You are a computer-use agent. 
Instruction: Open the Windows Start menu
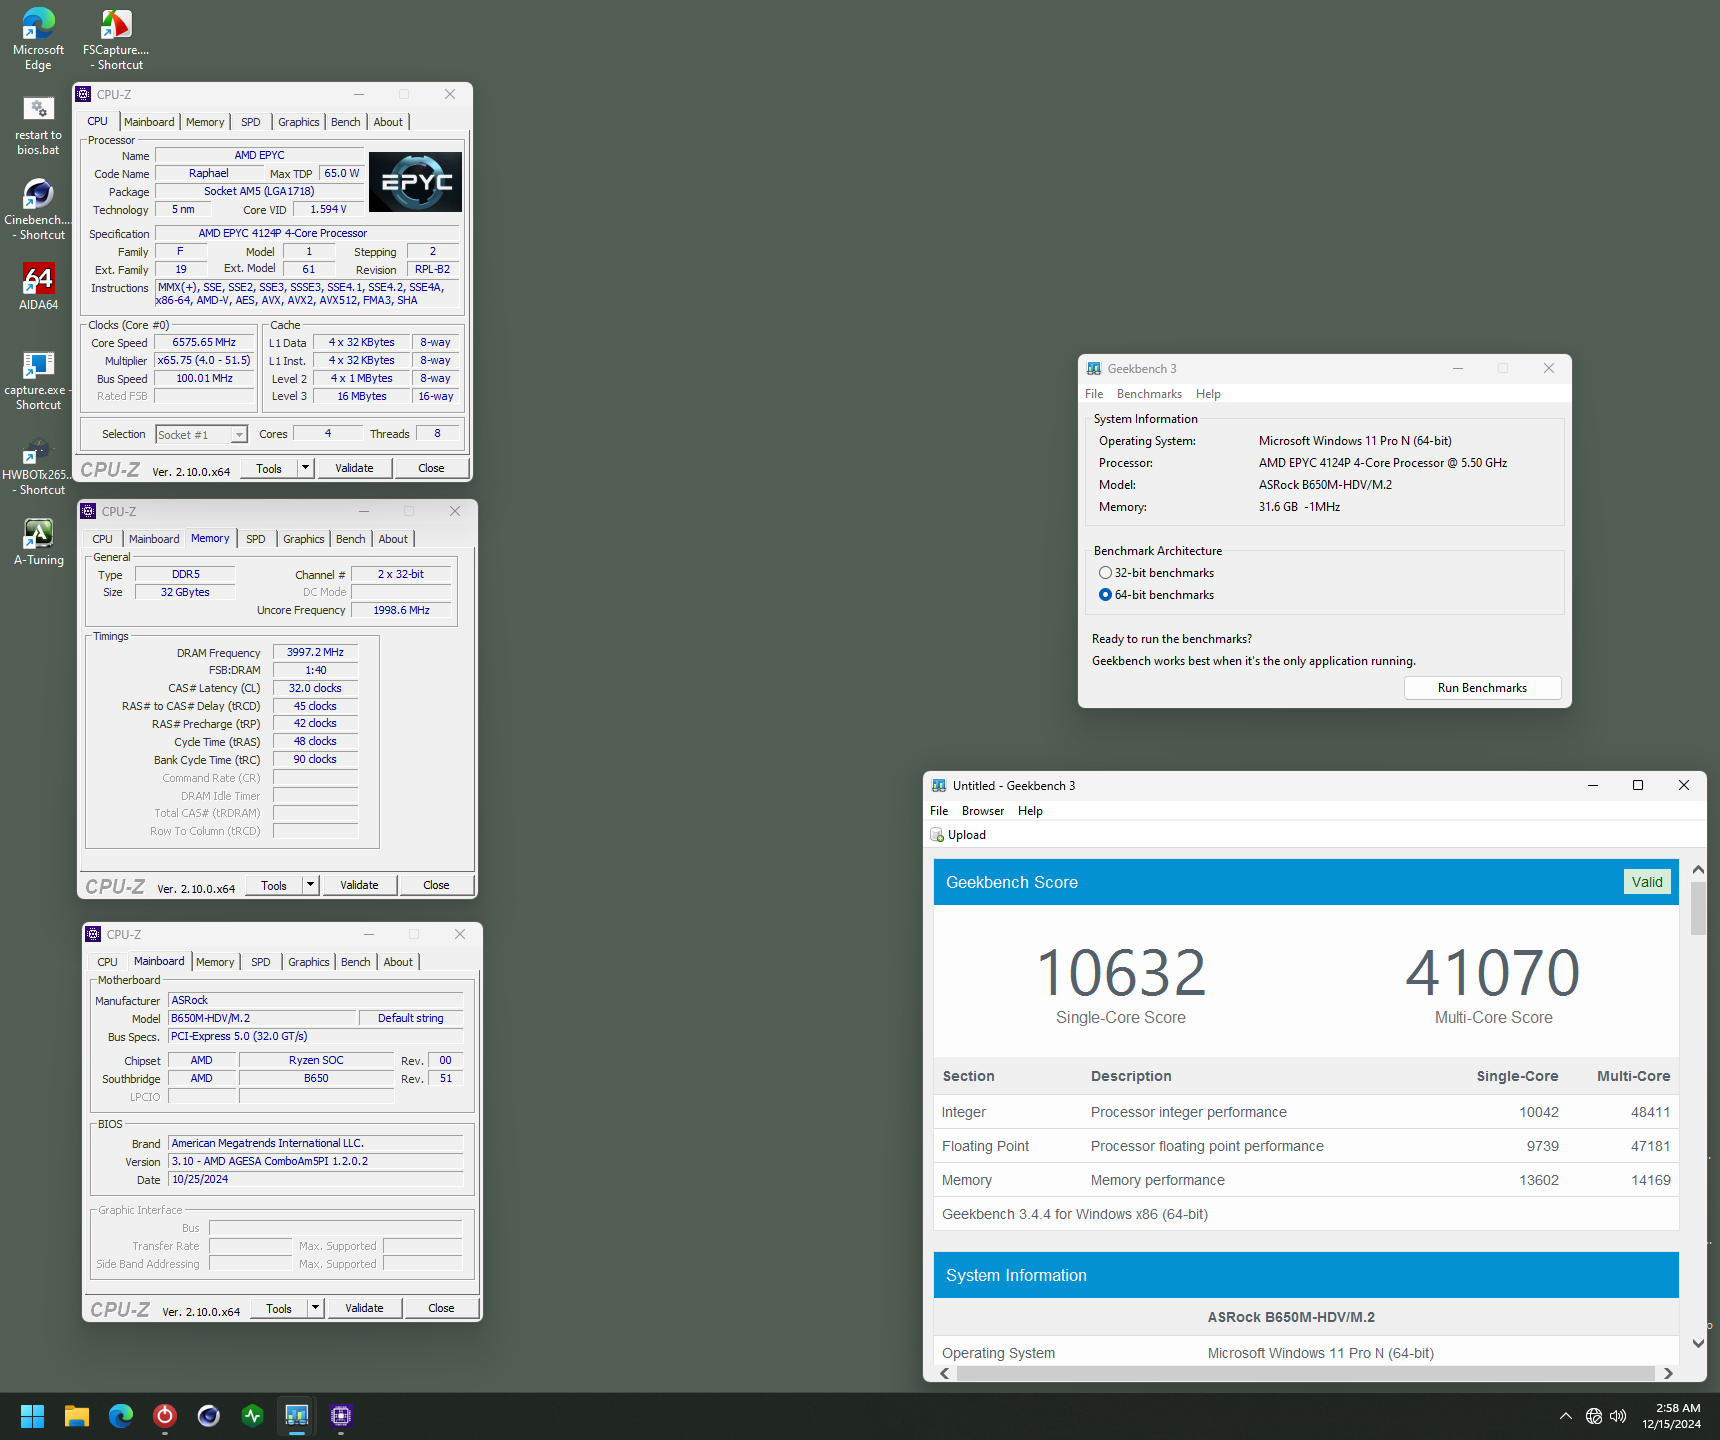click(x=32, y=1416)
